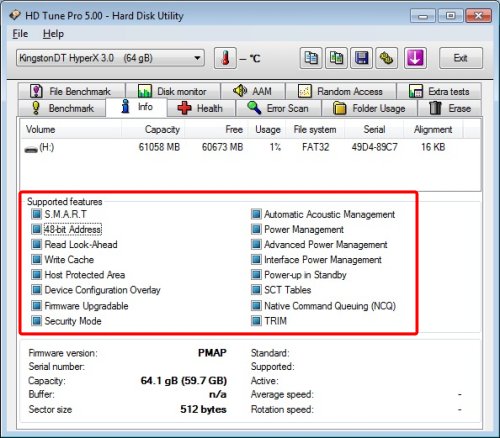
Task: Select the 60673 MB free cell
Action: 222,147
